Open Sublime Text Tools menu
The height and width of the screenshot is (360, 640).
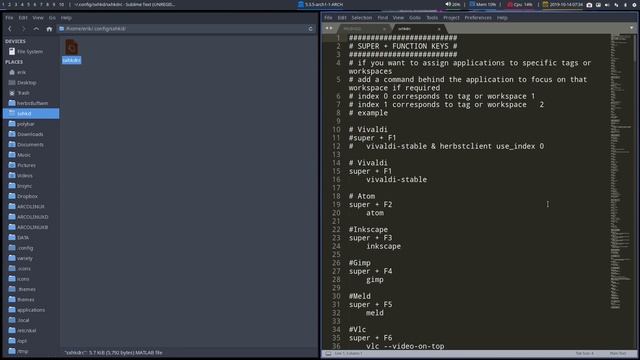point(432,18)
